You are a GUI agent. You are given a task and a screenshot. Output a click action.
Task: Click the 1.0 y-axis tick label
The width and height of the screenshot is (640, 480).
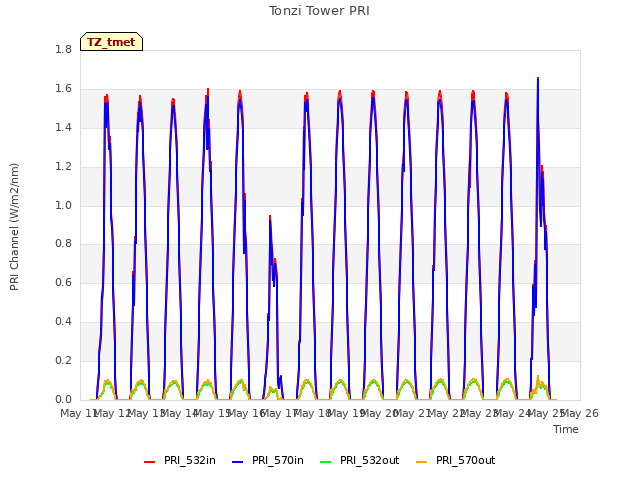(x=63, y=205)
